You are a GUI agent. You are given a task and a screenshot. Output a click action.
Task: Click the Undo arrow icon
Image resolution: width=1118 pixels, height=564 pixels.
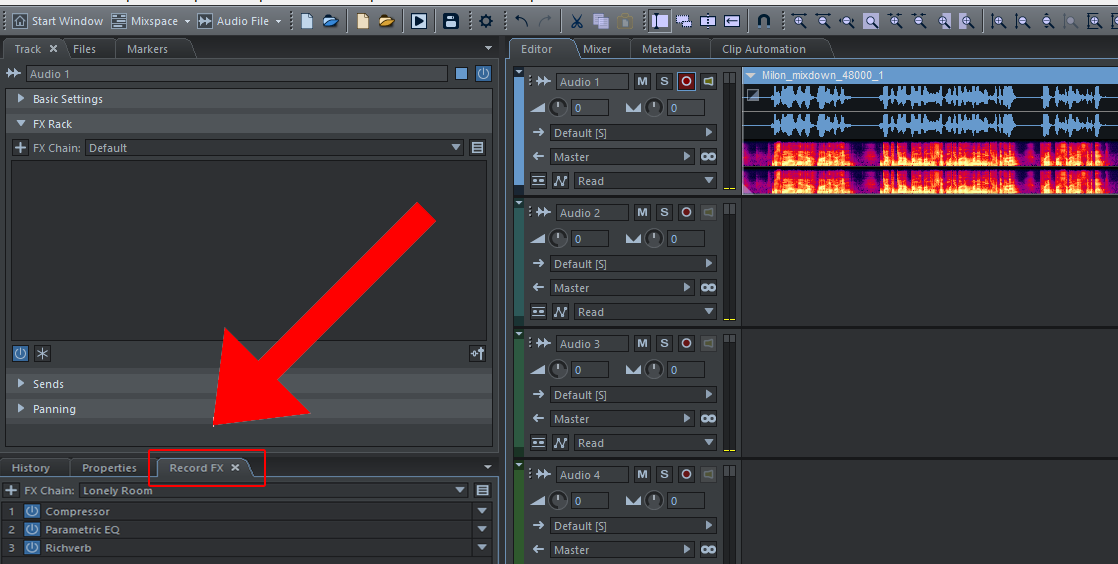[521, 21]
